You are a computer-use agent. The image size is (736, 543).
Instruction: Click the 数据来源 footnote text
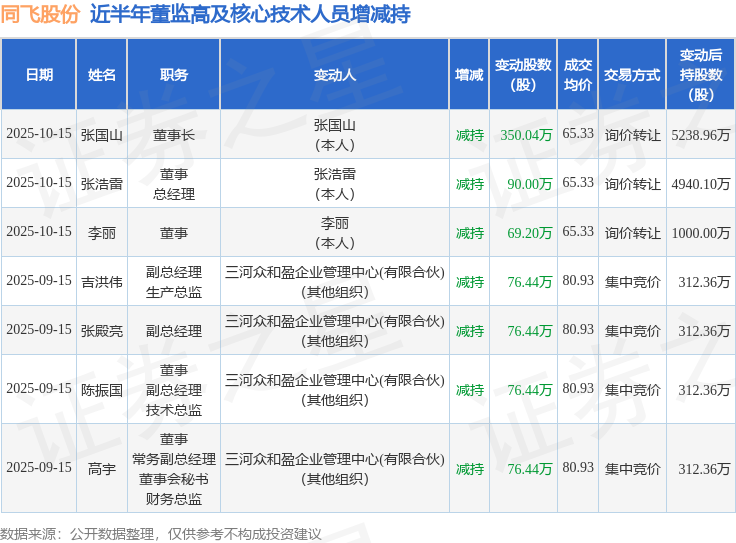point(161,534)
